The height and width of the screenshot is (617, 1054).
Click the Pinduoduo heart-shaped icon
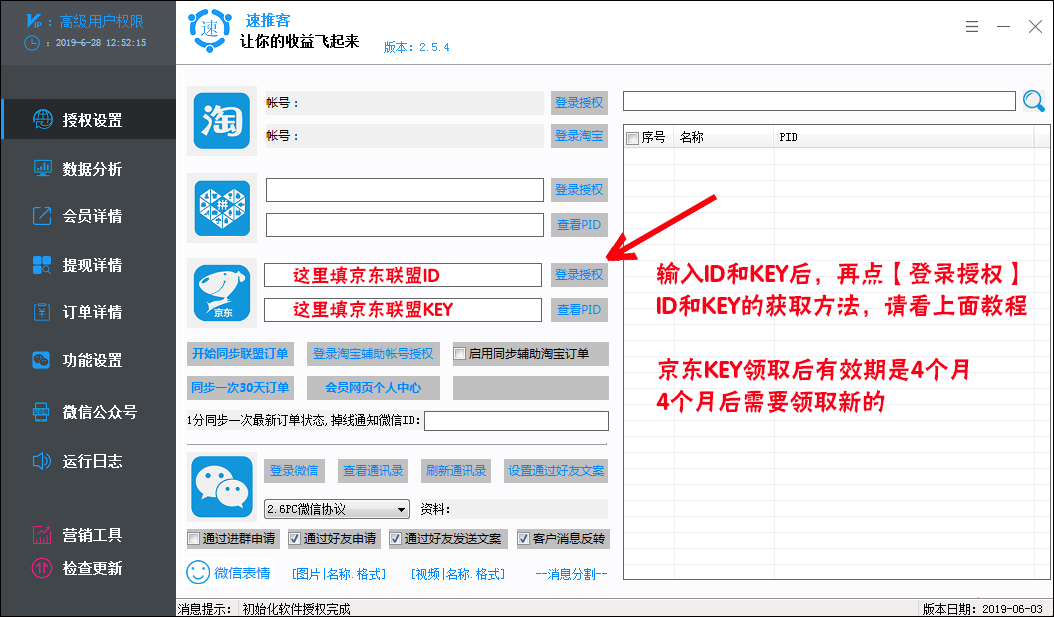coord(222,208)
